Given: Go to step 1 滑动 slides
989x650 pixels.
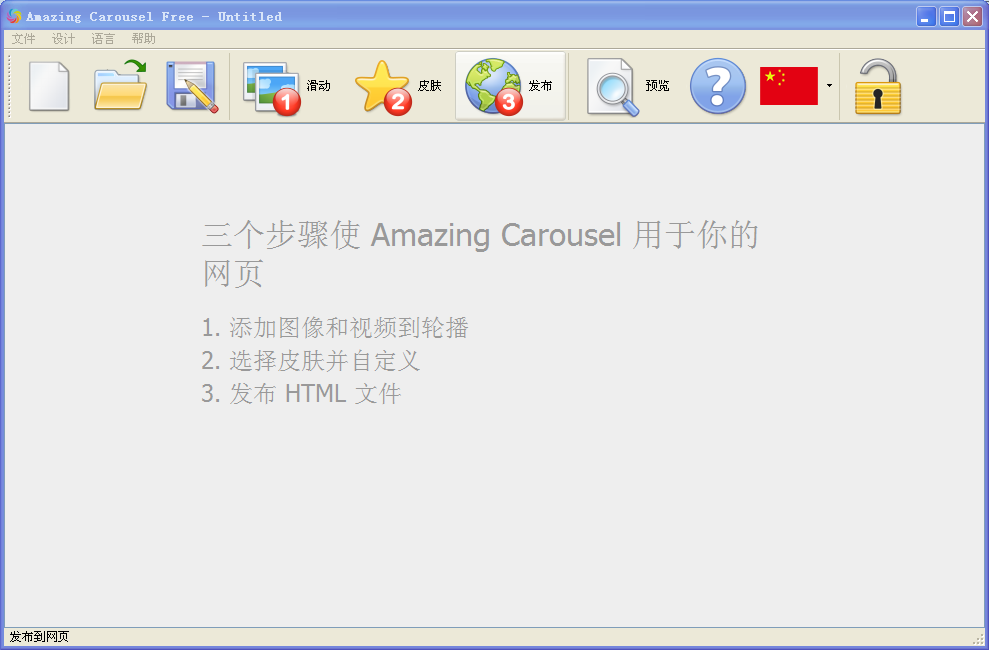Looking at the screenshot, I should [x=287, y=86].
